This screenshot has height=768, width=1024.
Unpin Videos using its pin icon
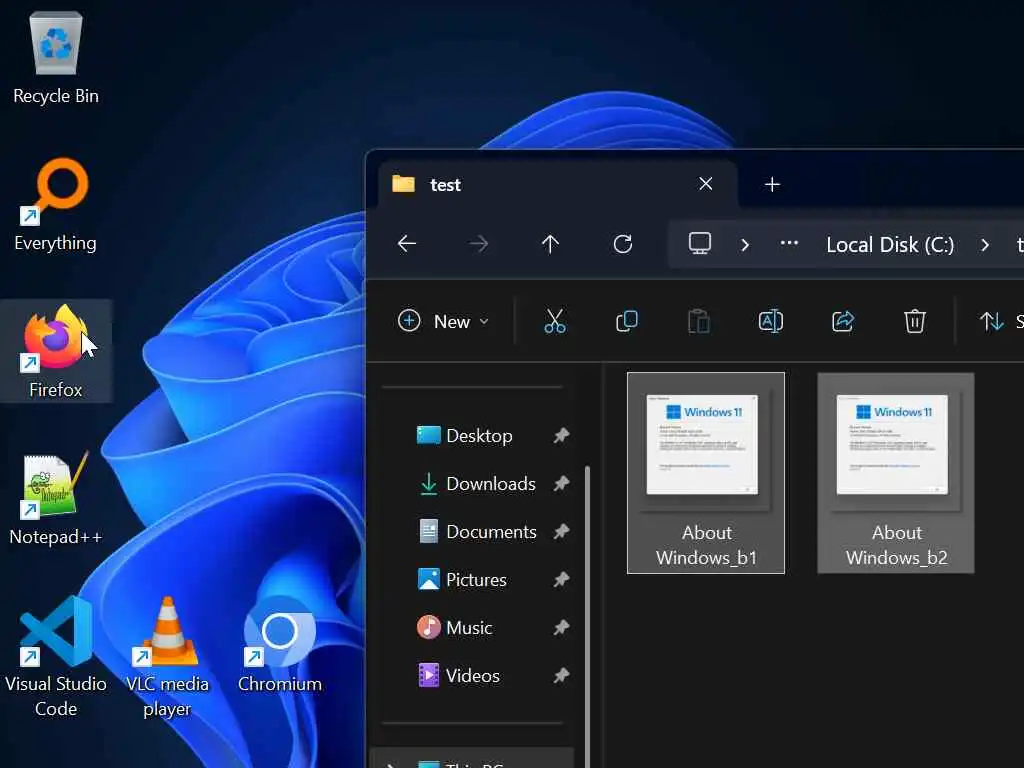click(x=562, y=676)
